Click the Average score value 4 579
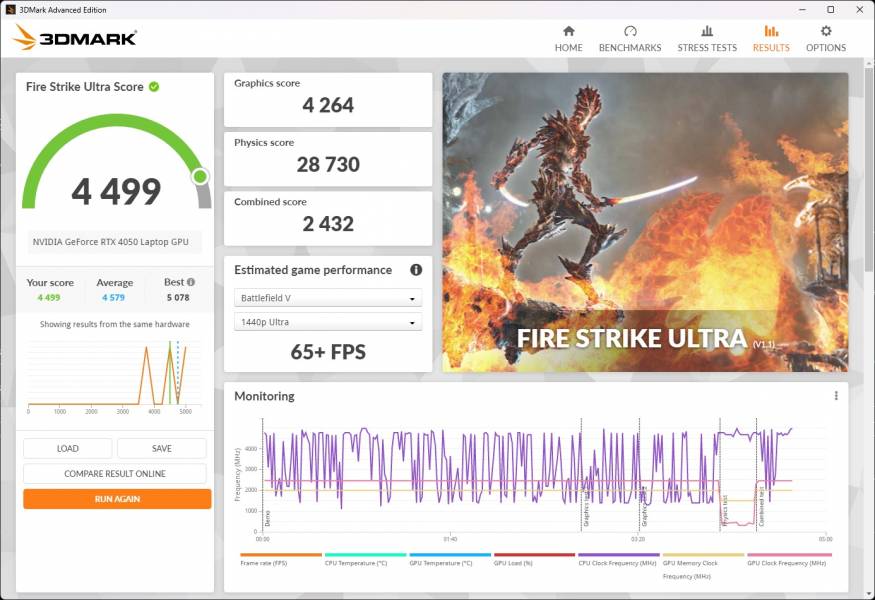The height and width of the screenshot is (600, 875). click(114, 297)
